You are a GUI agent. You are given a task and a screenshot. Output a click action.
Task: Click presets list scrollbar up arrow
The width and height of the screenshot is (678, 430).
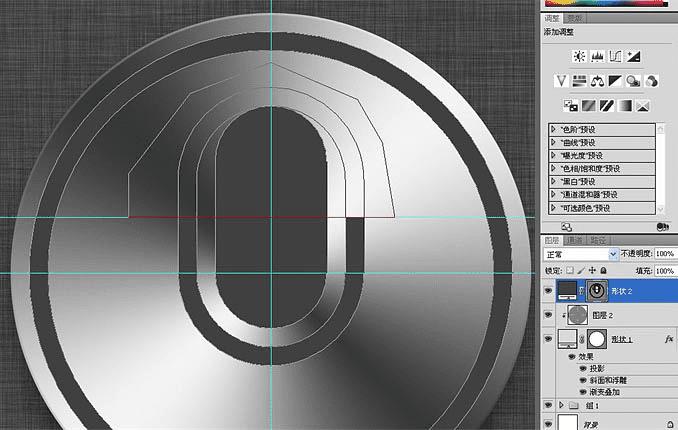coord(660,129)
